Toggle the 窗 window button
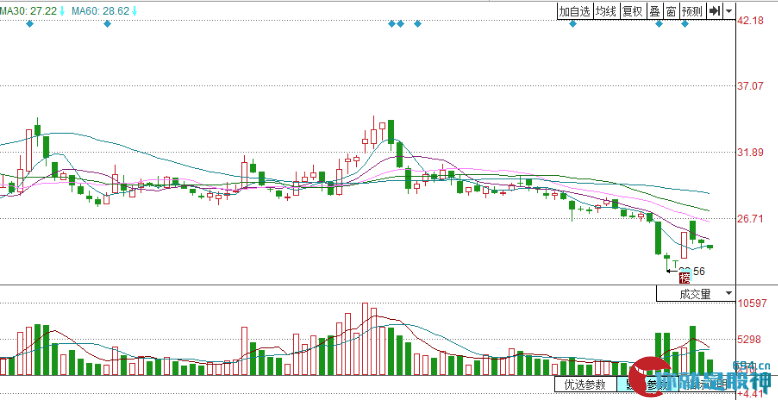This screenshot has height=400, width=778. coord(671,11)
